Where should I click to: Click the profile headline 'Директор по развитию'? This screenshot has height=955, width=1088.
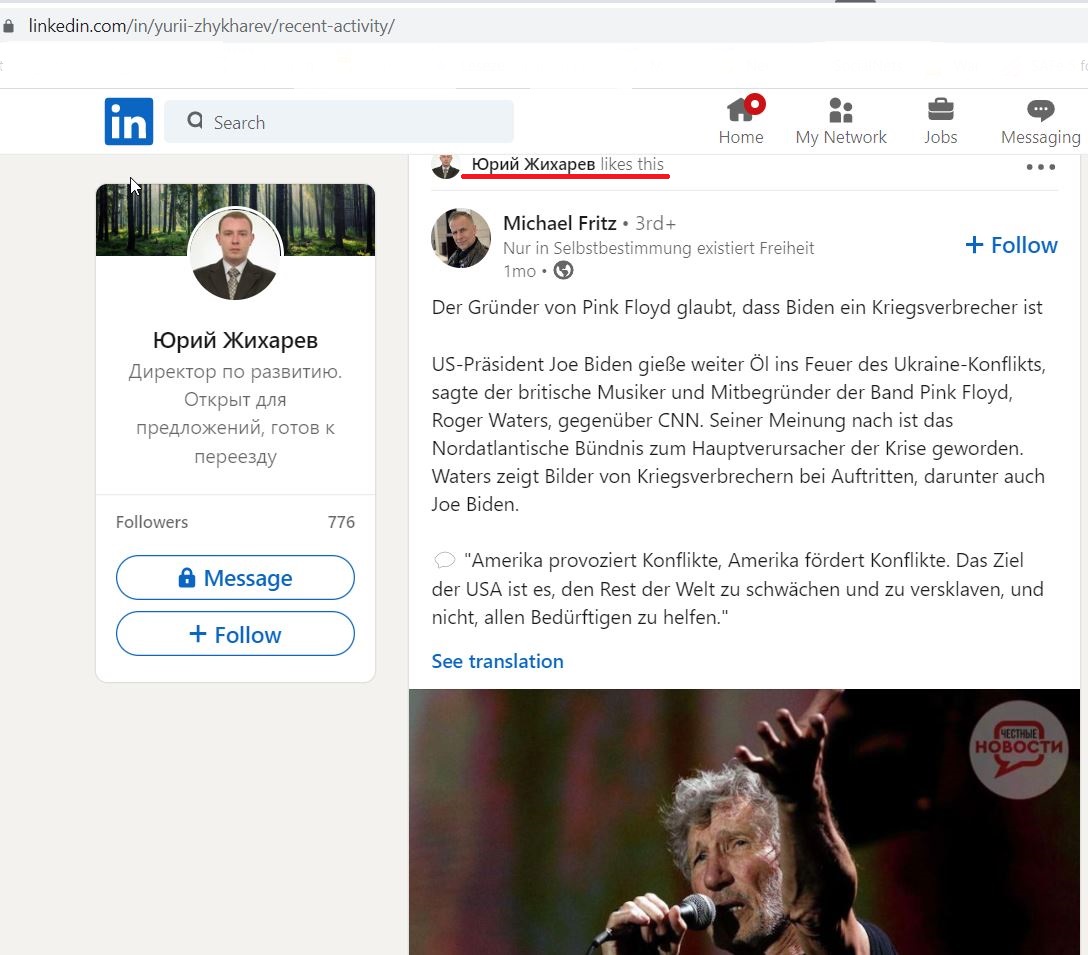click(x=235, y=372)
